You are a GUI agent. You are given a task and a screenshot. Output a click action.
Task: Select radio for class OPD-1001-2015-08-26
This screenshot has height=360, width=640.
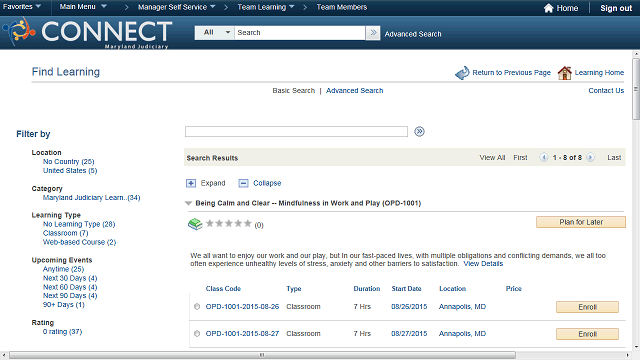[x=197, y=307]
